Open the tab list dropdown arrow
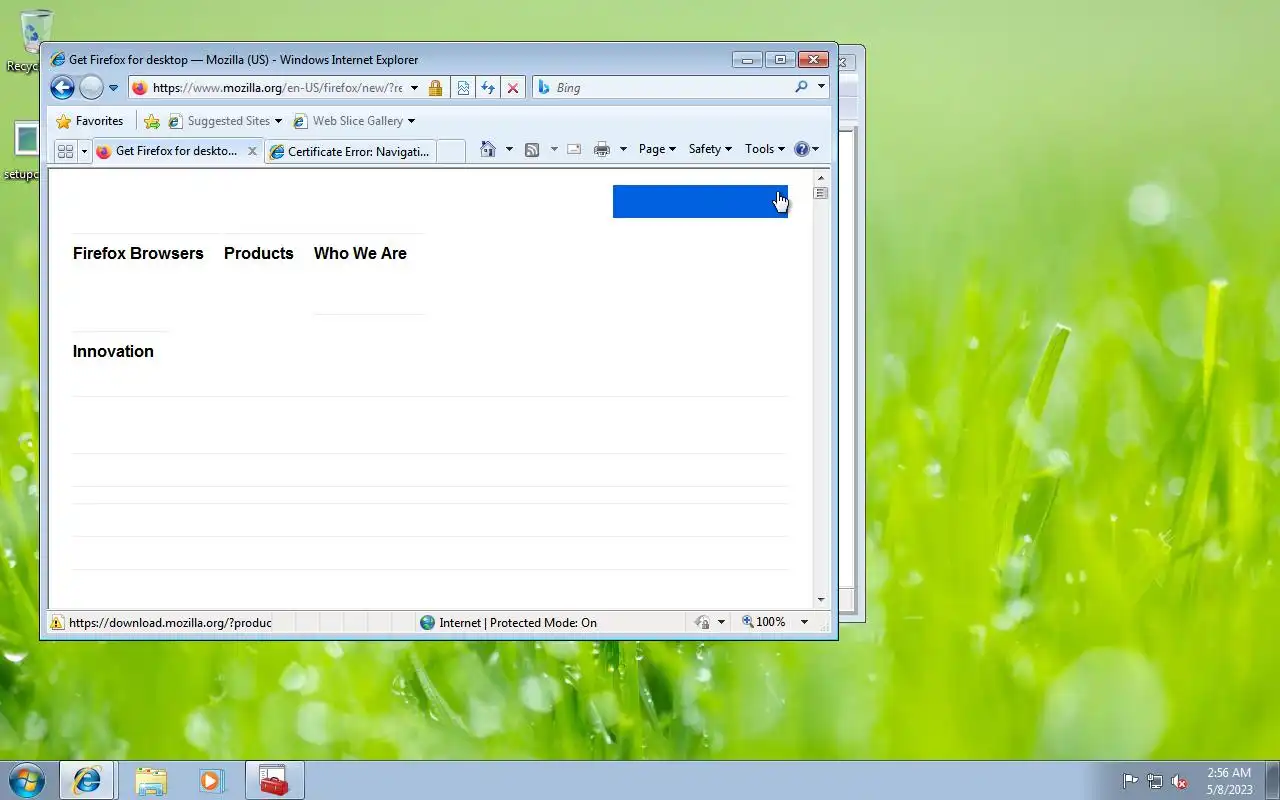Screen dimensions: 1280x800 84,151
